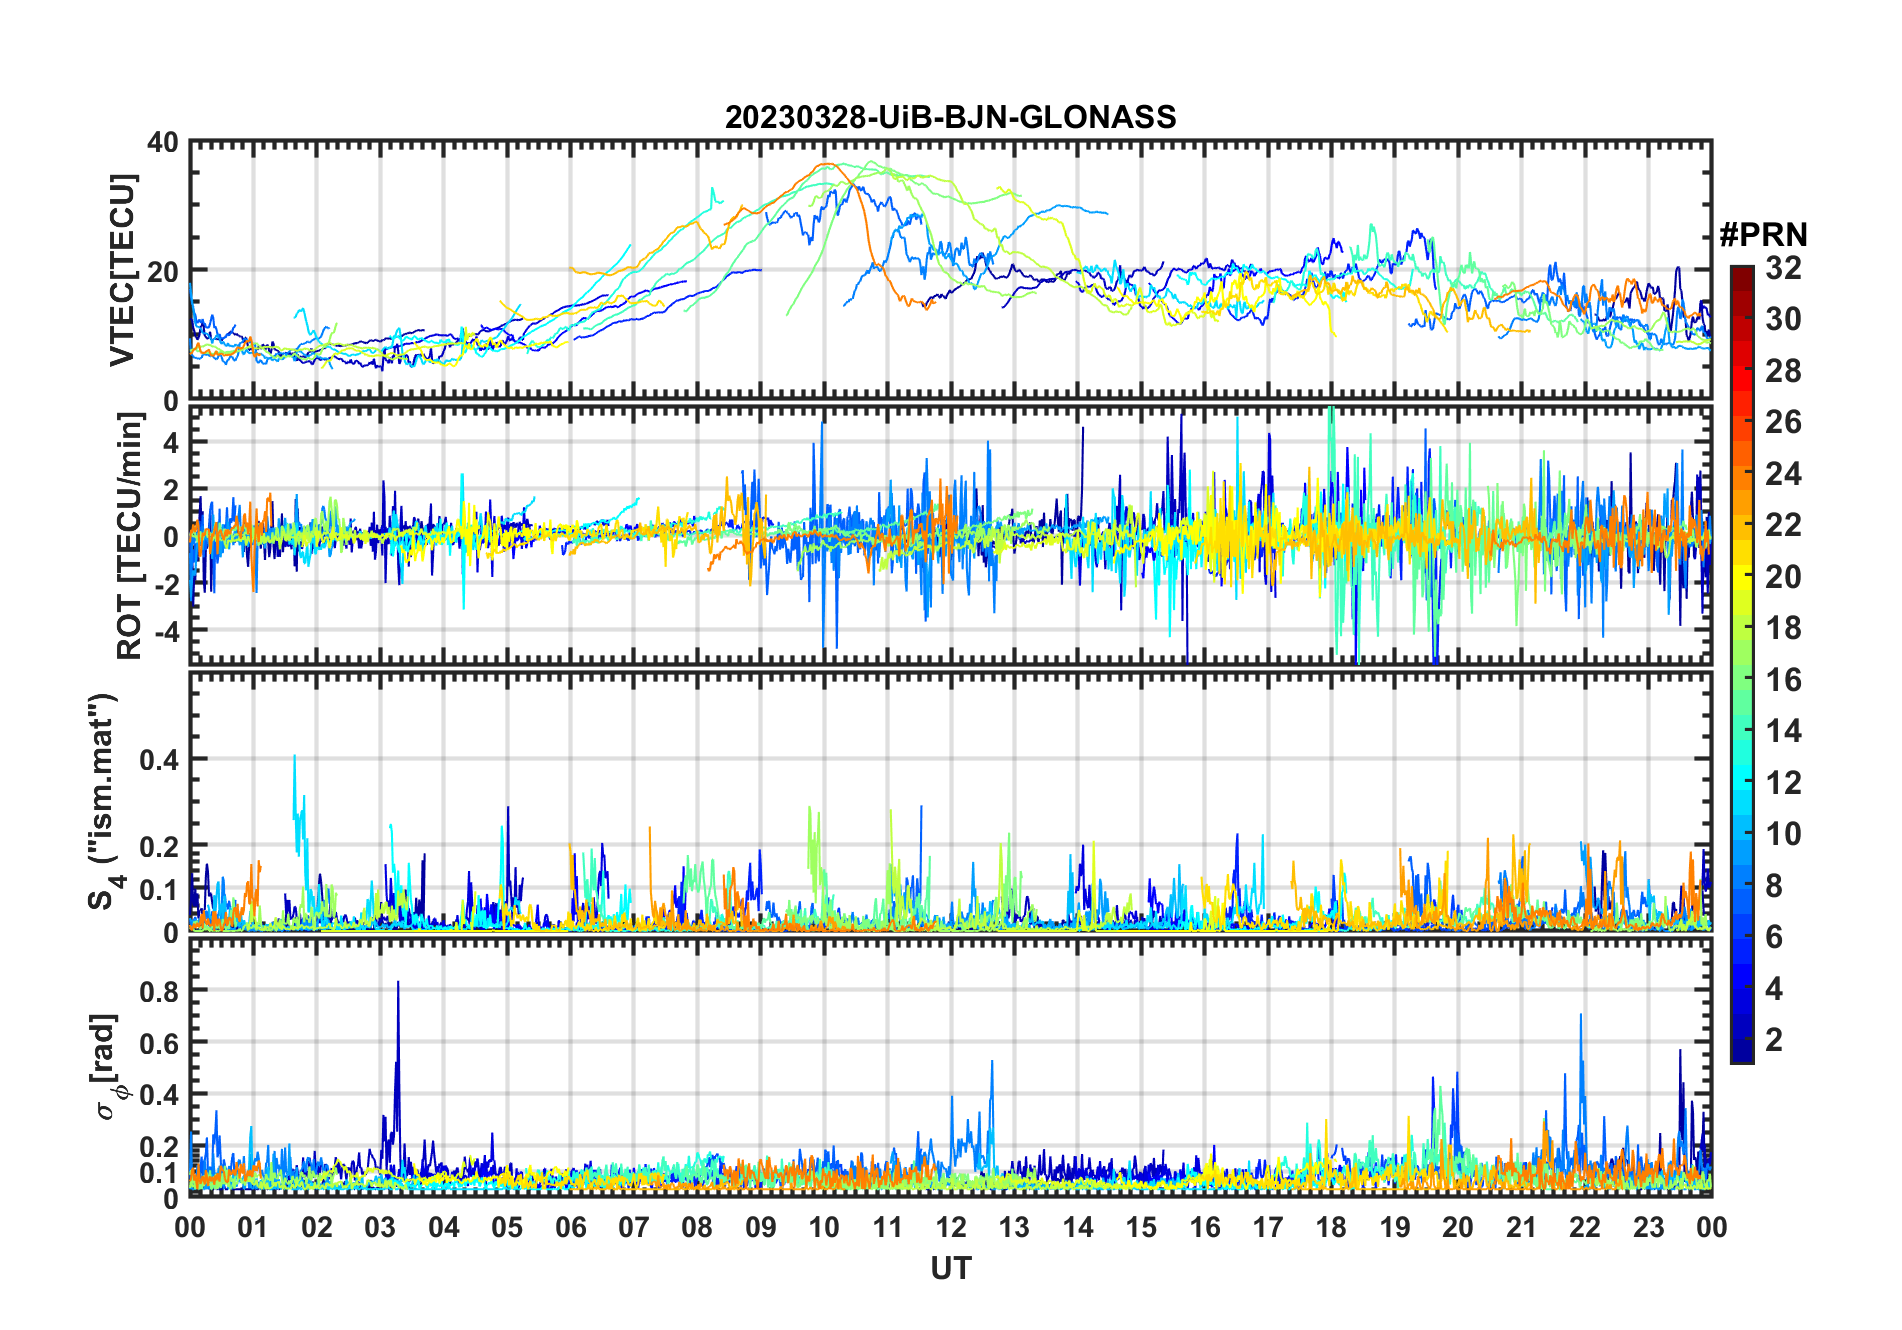Click the x-axis tick label 12

(x=950, y=1227)
